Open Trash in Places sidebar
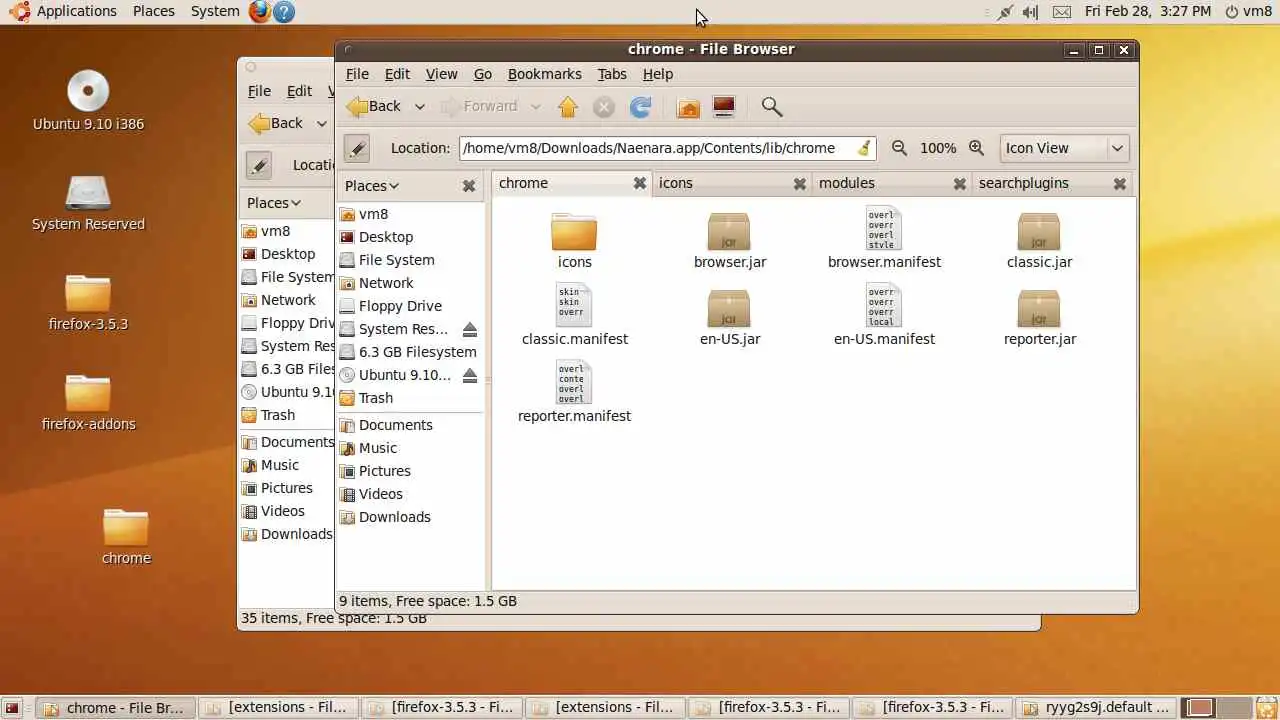This screenshot has height=720, width=1280. click(365, 398)
